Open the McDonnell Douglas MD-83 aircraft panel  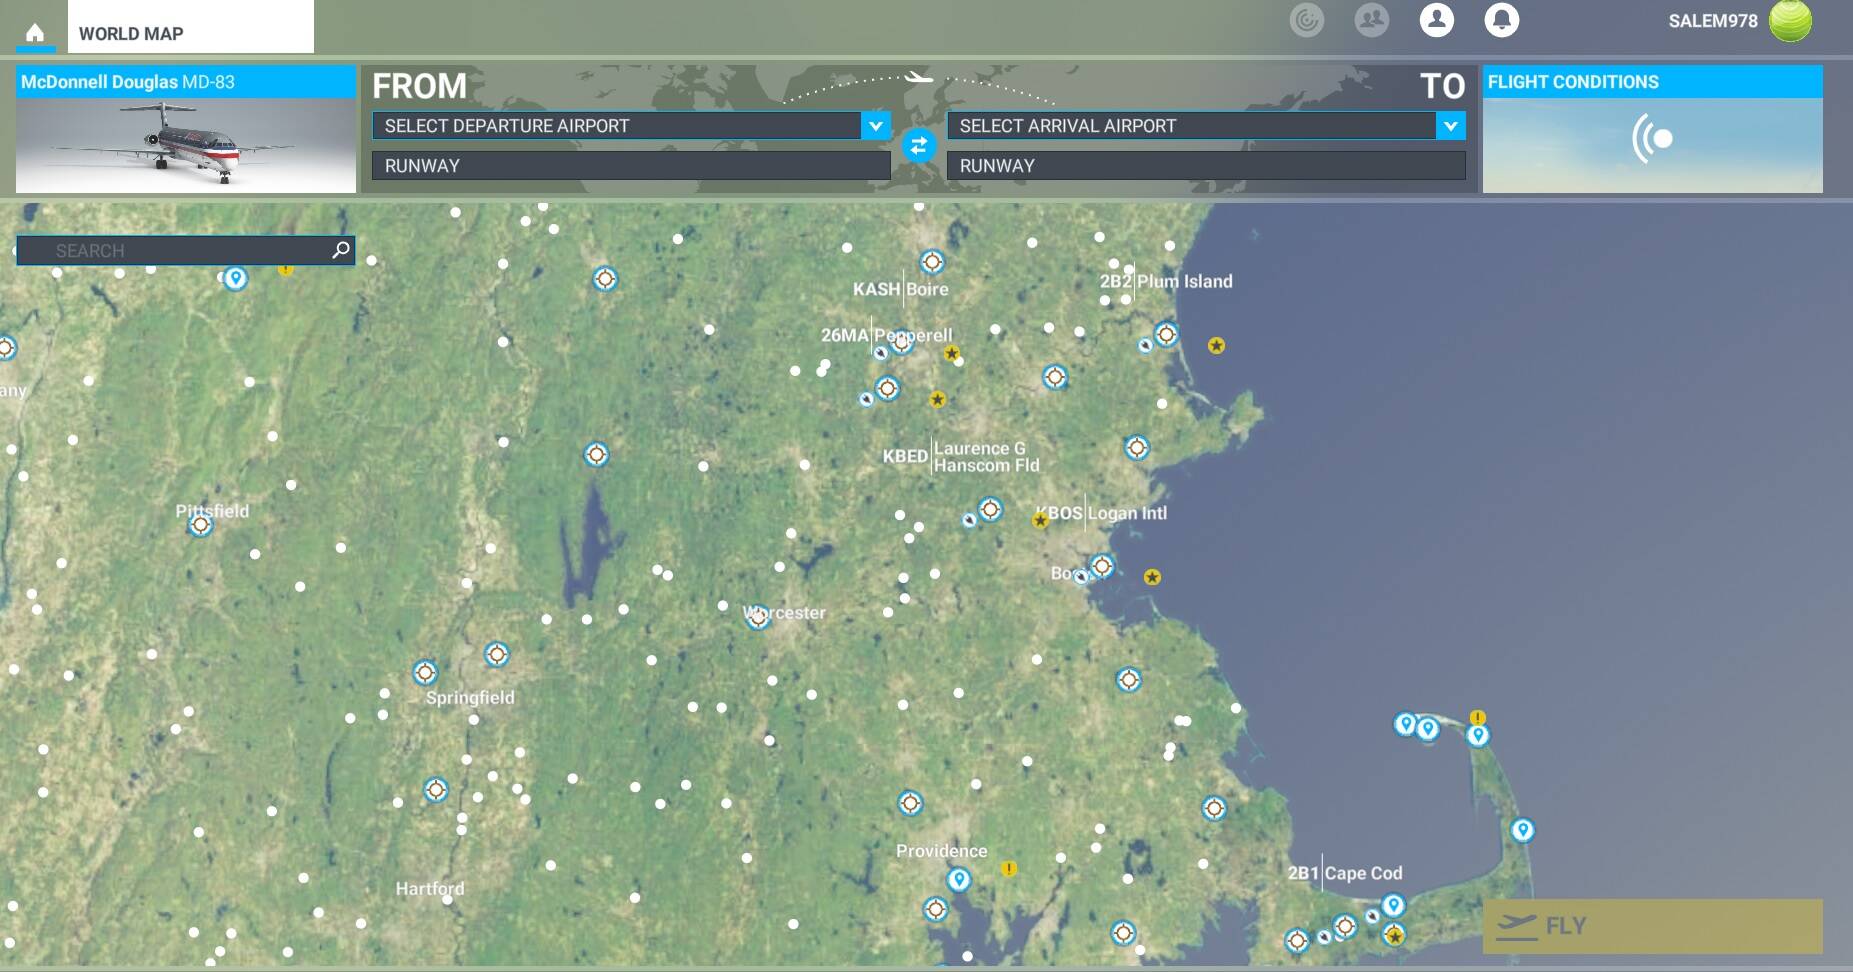185,130
